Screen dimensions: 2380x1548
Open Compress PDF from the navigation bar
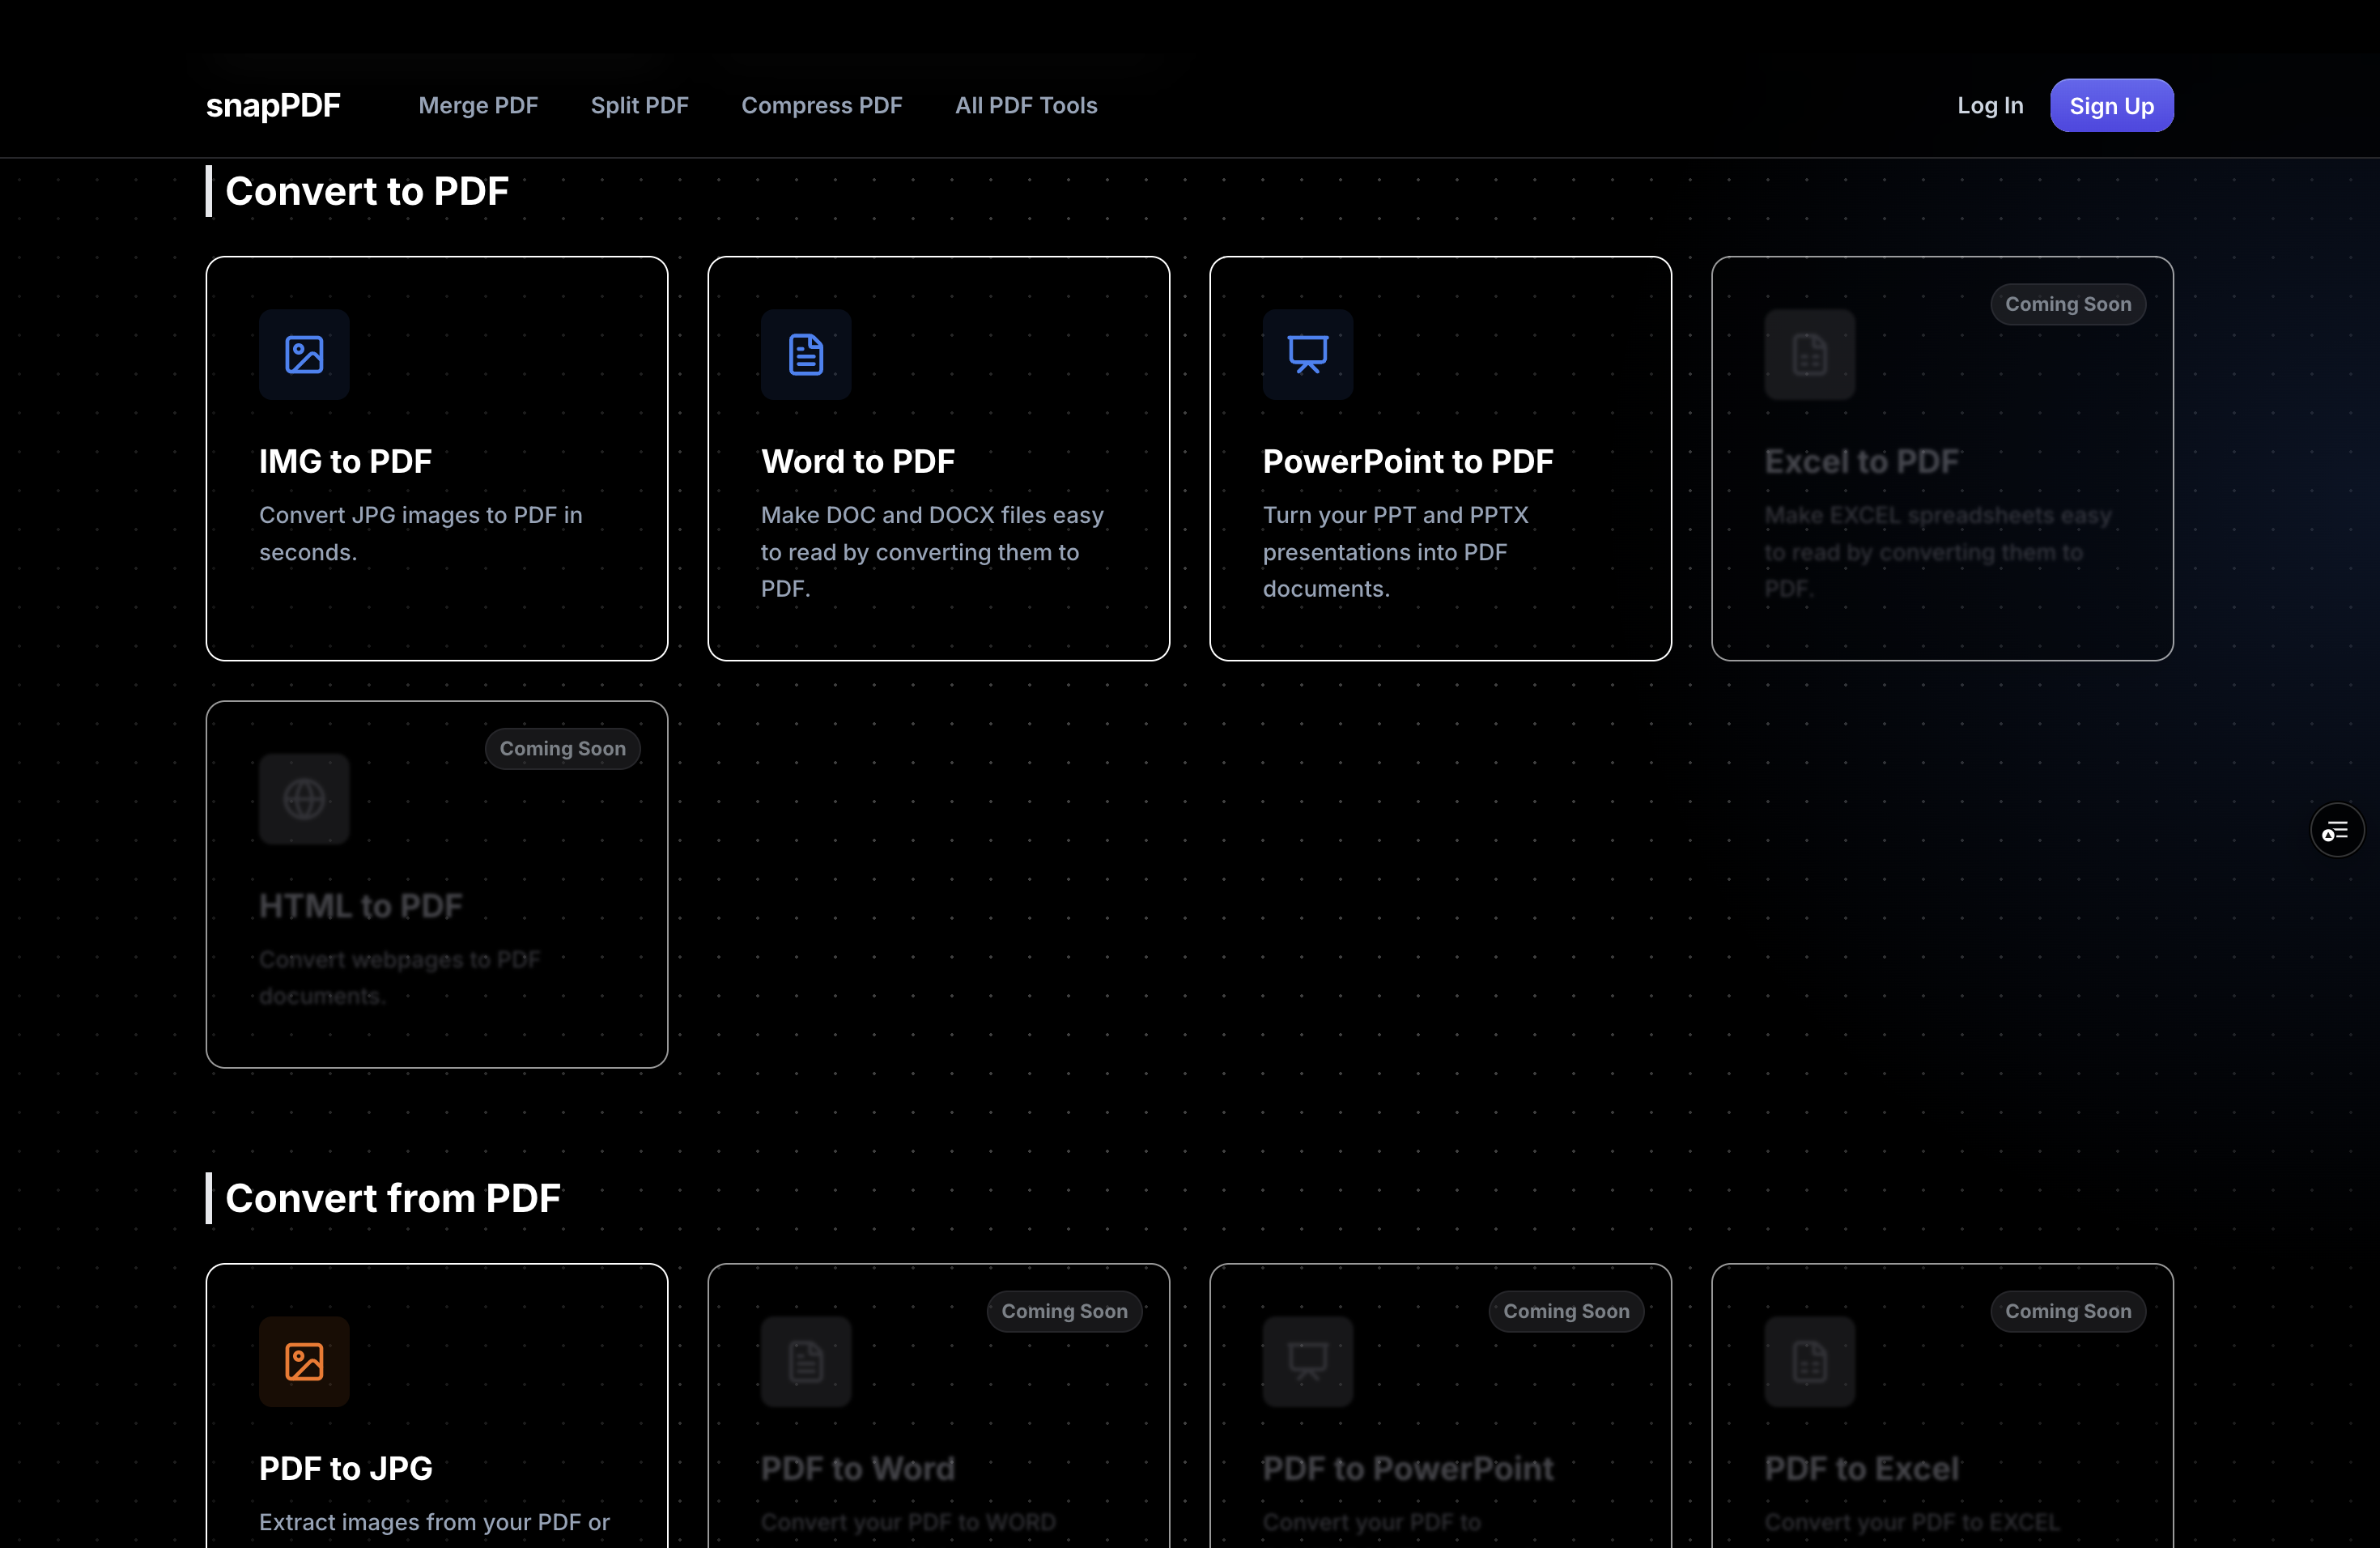[x=822, y=105]
